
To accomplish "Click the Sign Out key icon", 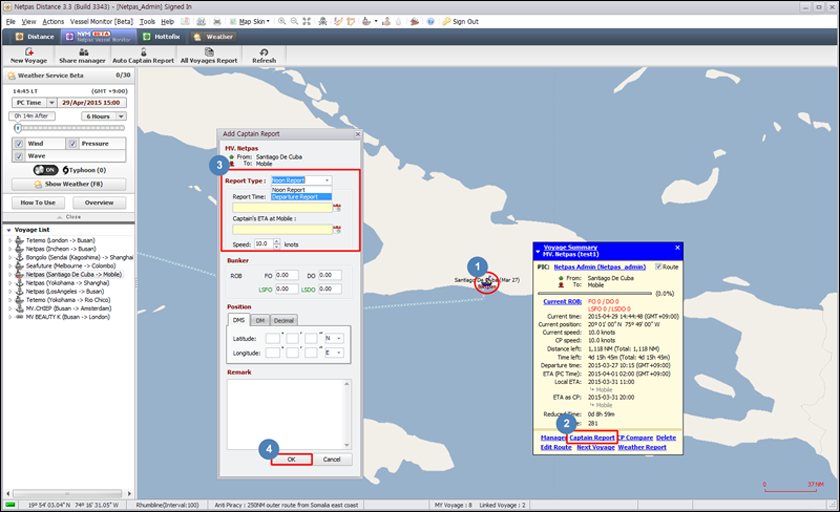I will coord(446,21).
